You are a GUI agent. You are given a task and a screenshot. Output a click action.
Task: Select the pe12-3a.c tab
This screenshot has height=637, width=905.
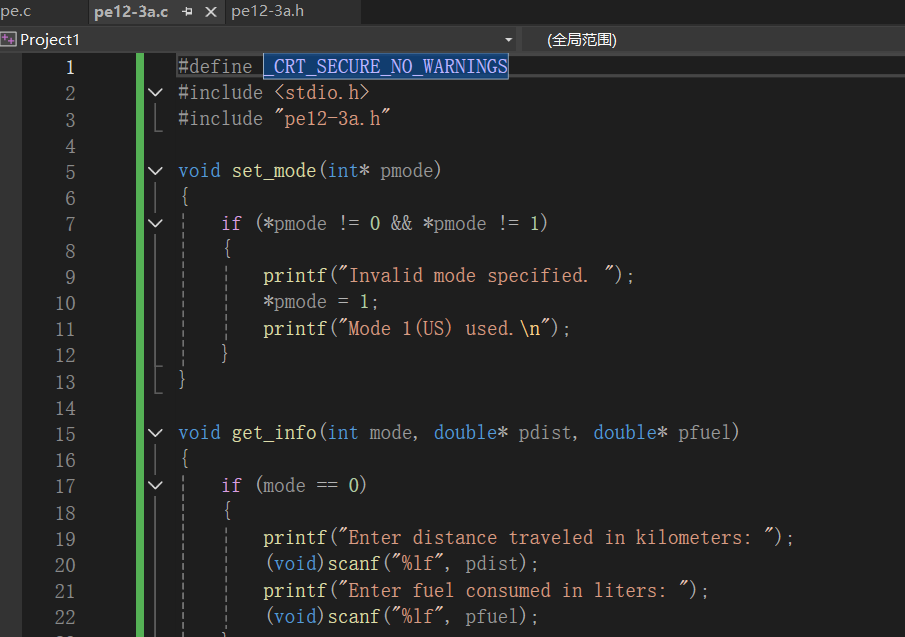[131, 12]
